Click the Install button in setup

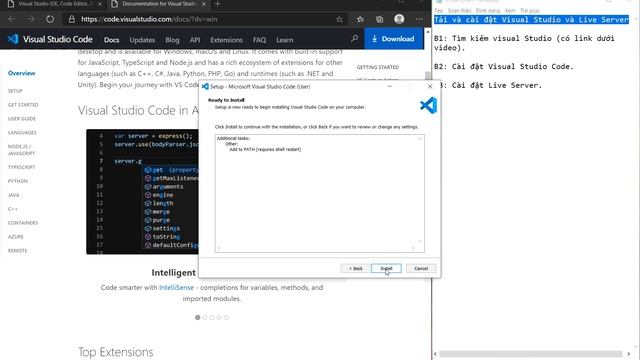coord(386,268)
